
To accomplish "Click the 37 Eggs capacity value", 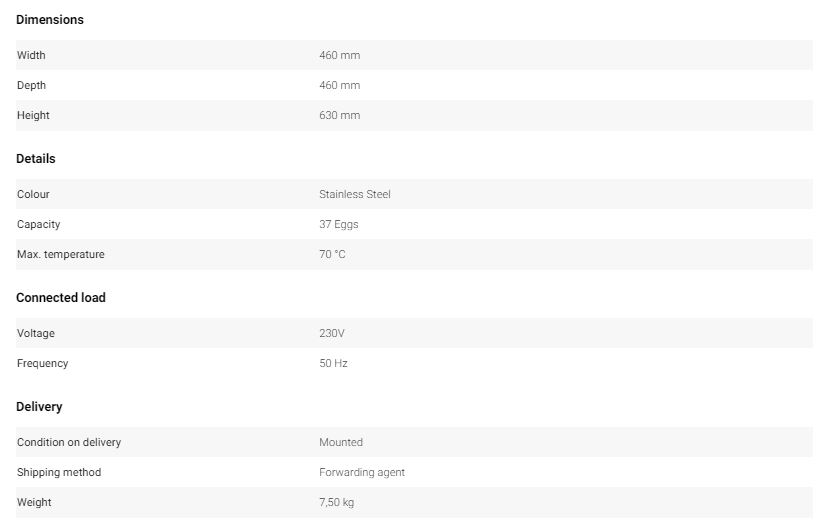I will click(339, 224).
